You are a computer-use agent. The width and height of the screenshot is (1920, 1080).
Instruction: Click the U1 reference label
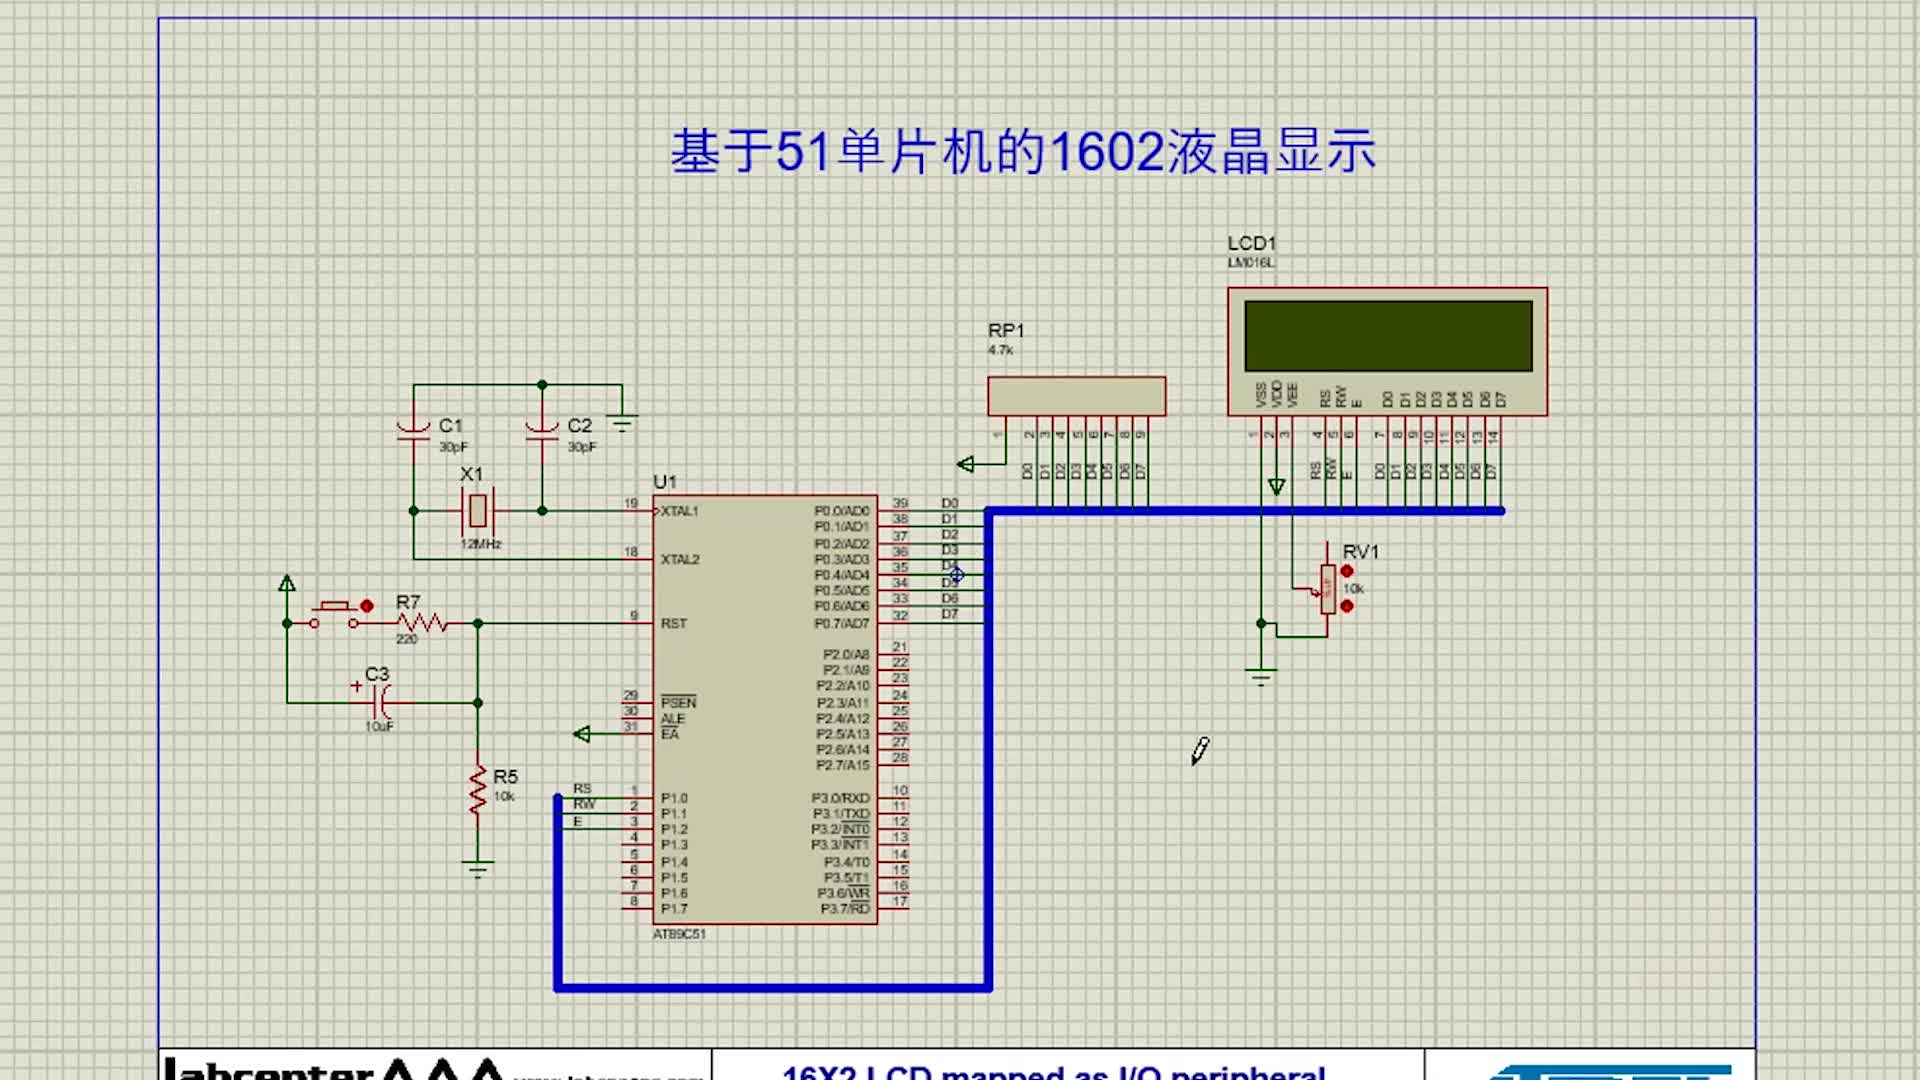point(665,482)
